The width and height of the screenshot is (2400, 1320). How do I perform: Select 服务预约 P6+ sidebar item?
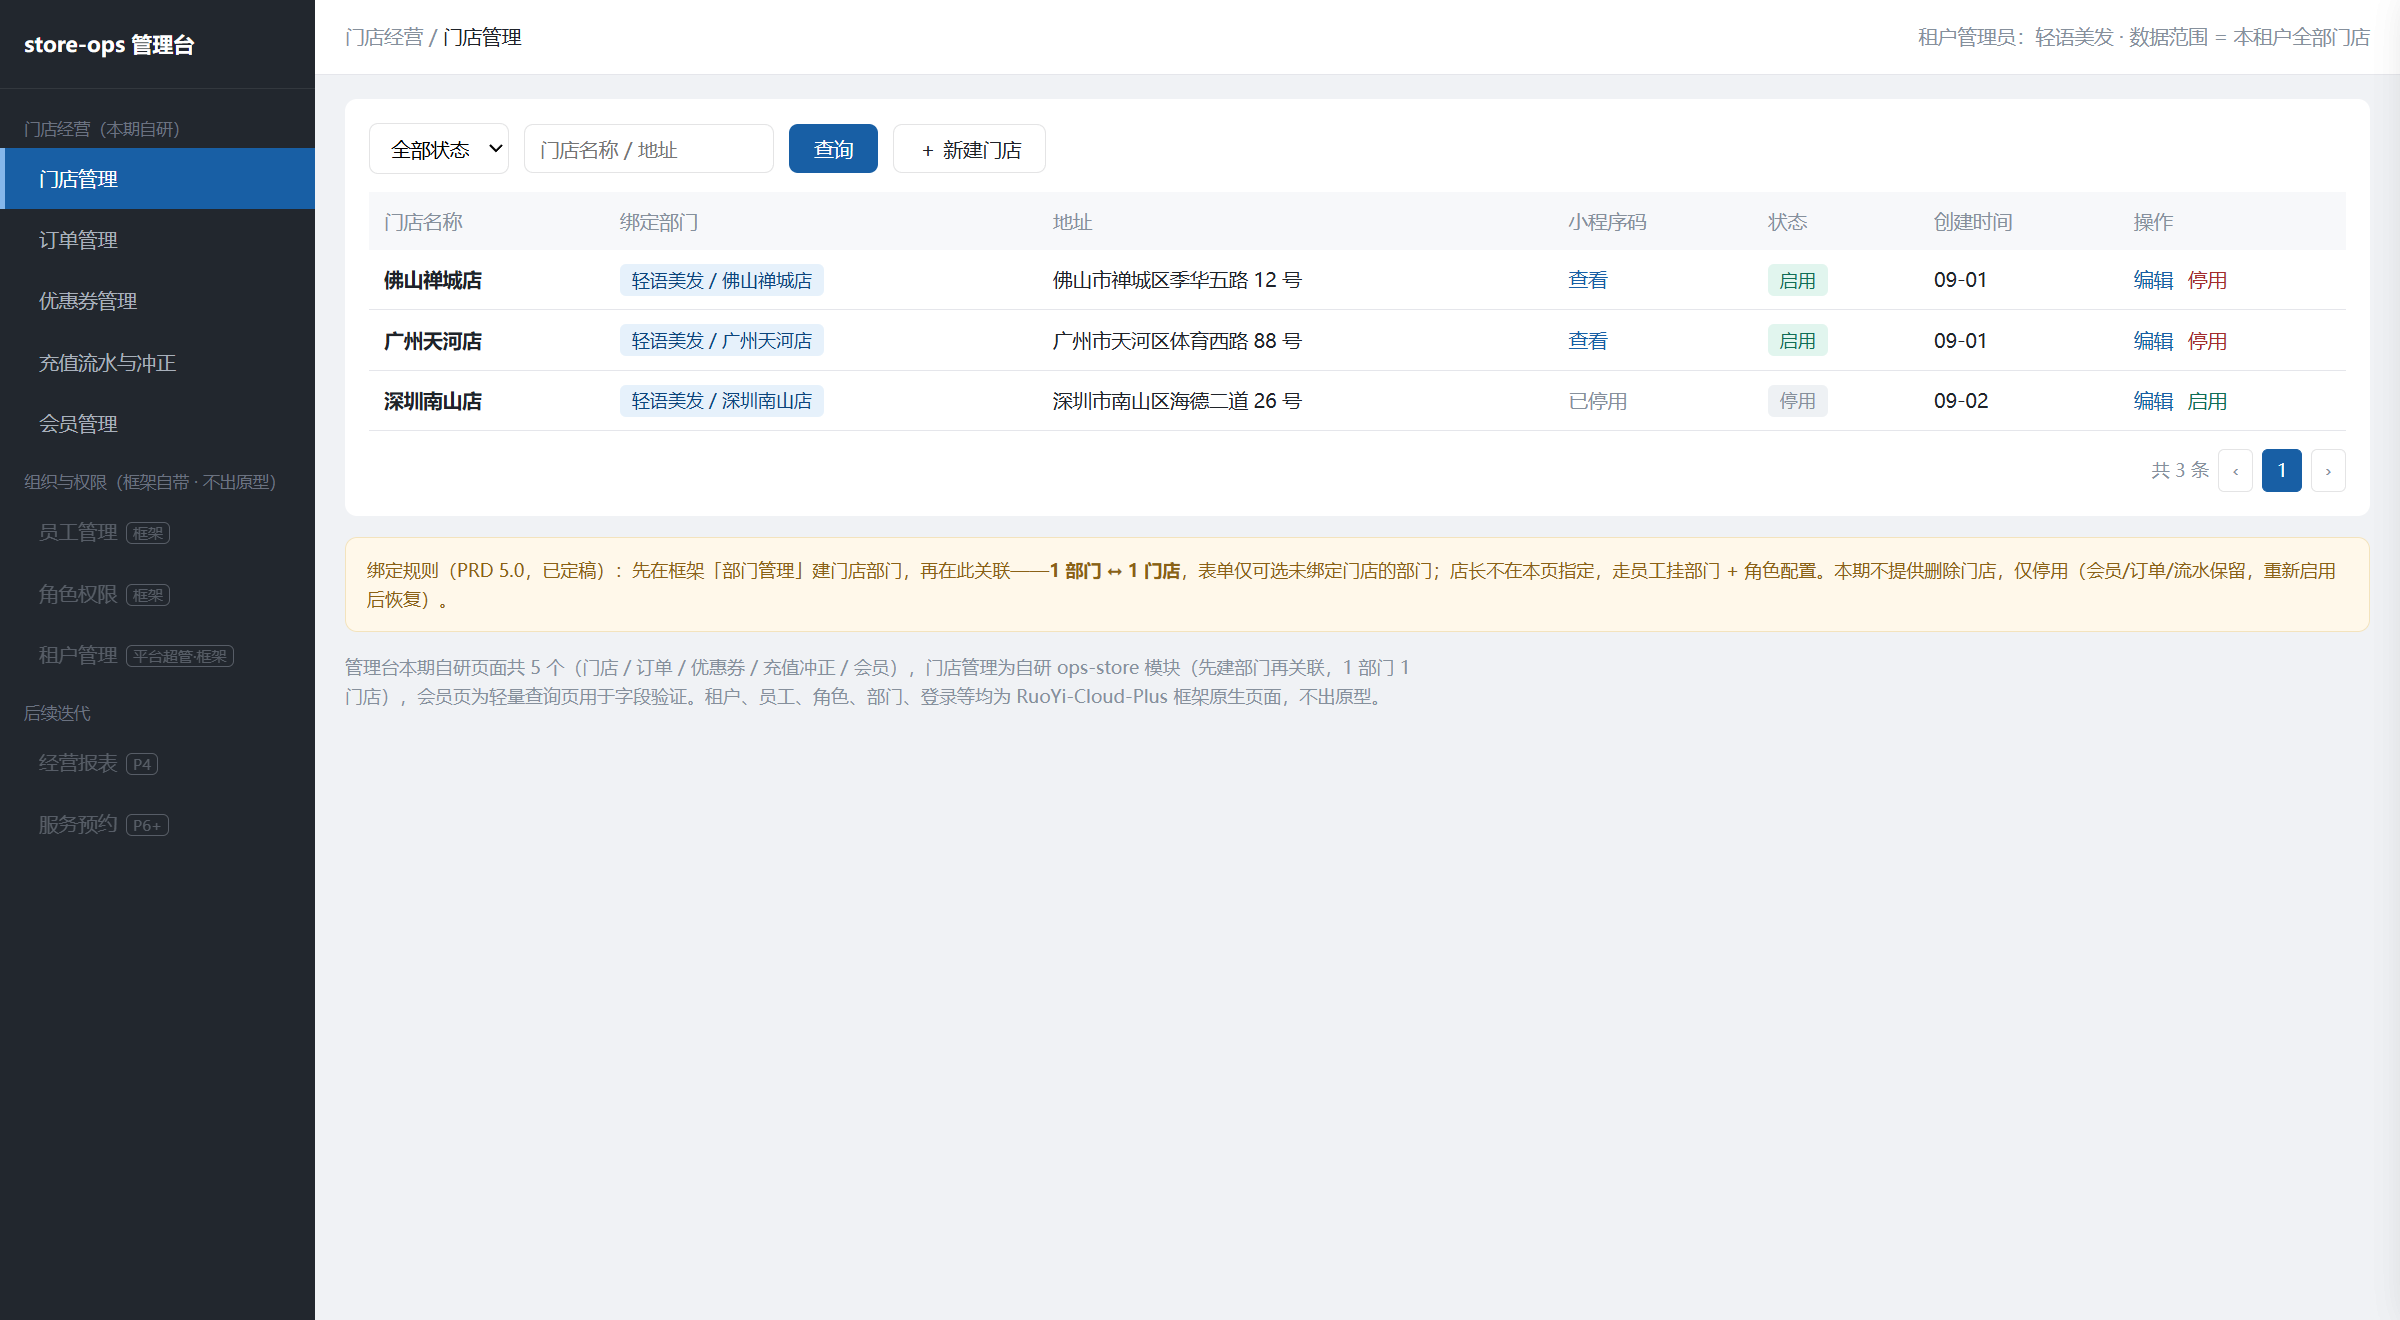pyautogui.click(x=157, y=825)
